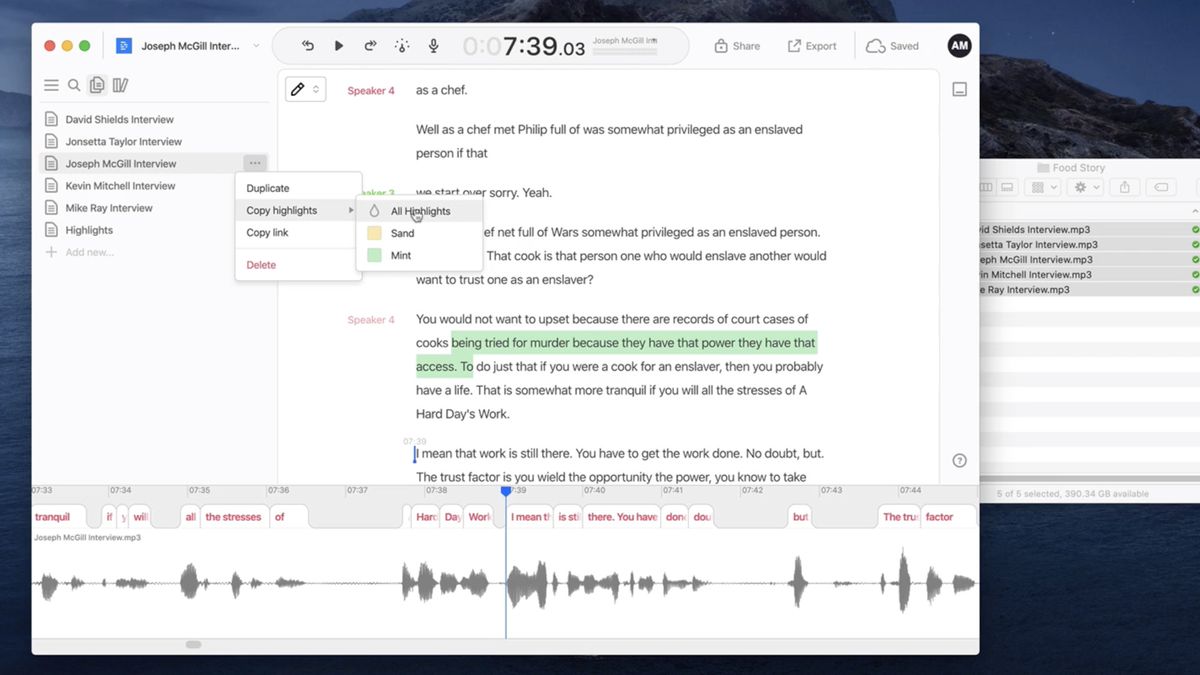This screenshot has height=675, width=1200.
Task: Choose Duplicate from the context menu
Action: (268, 187)
